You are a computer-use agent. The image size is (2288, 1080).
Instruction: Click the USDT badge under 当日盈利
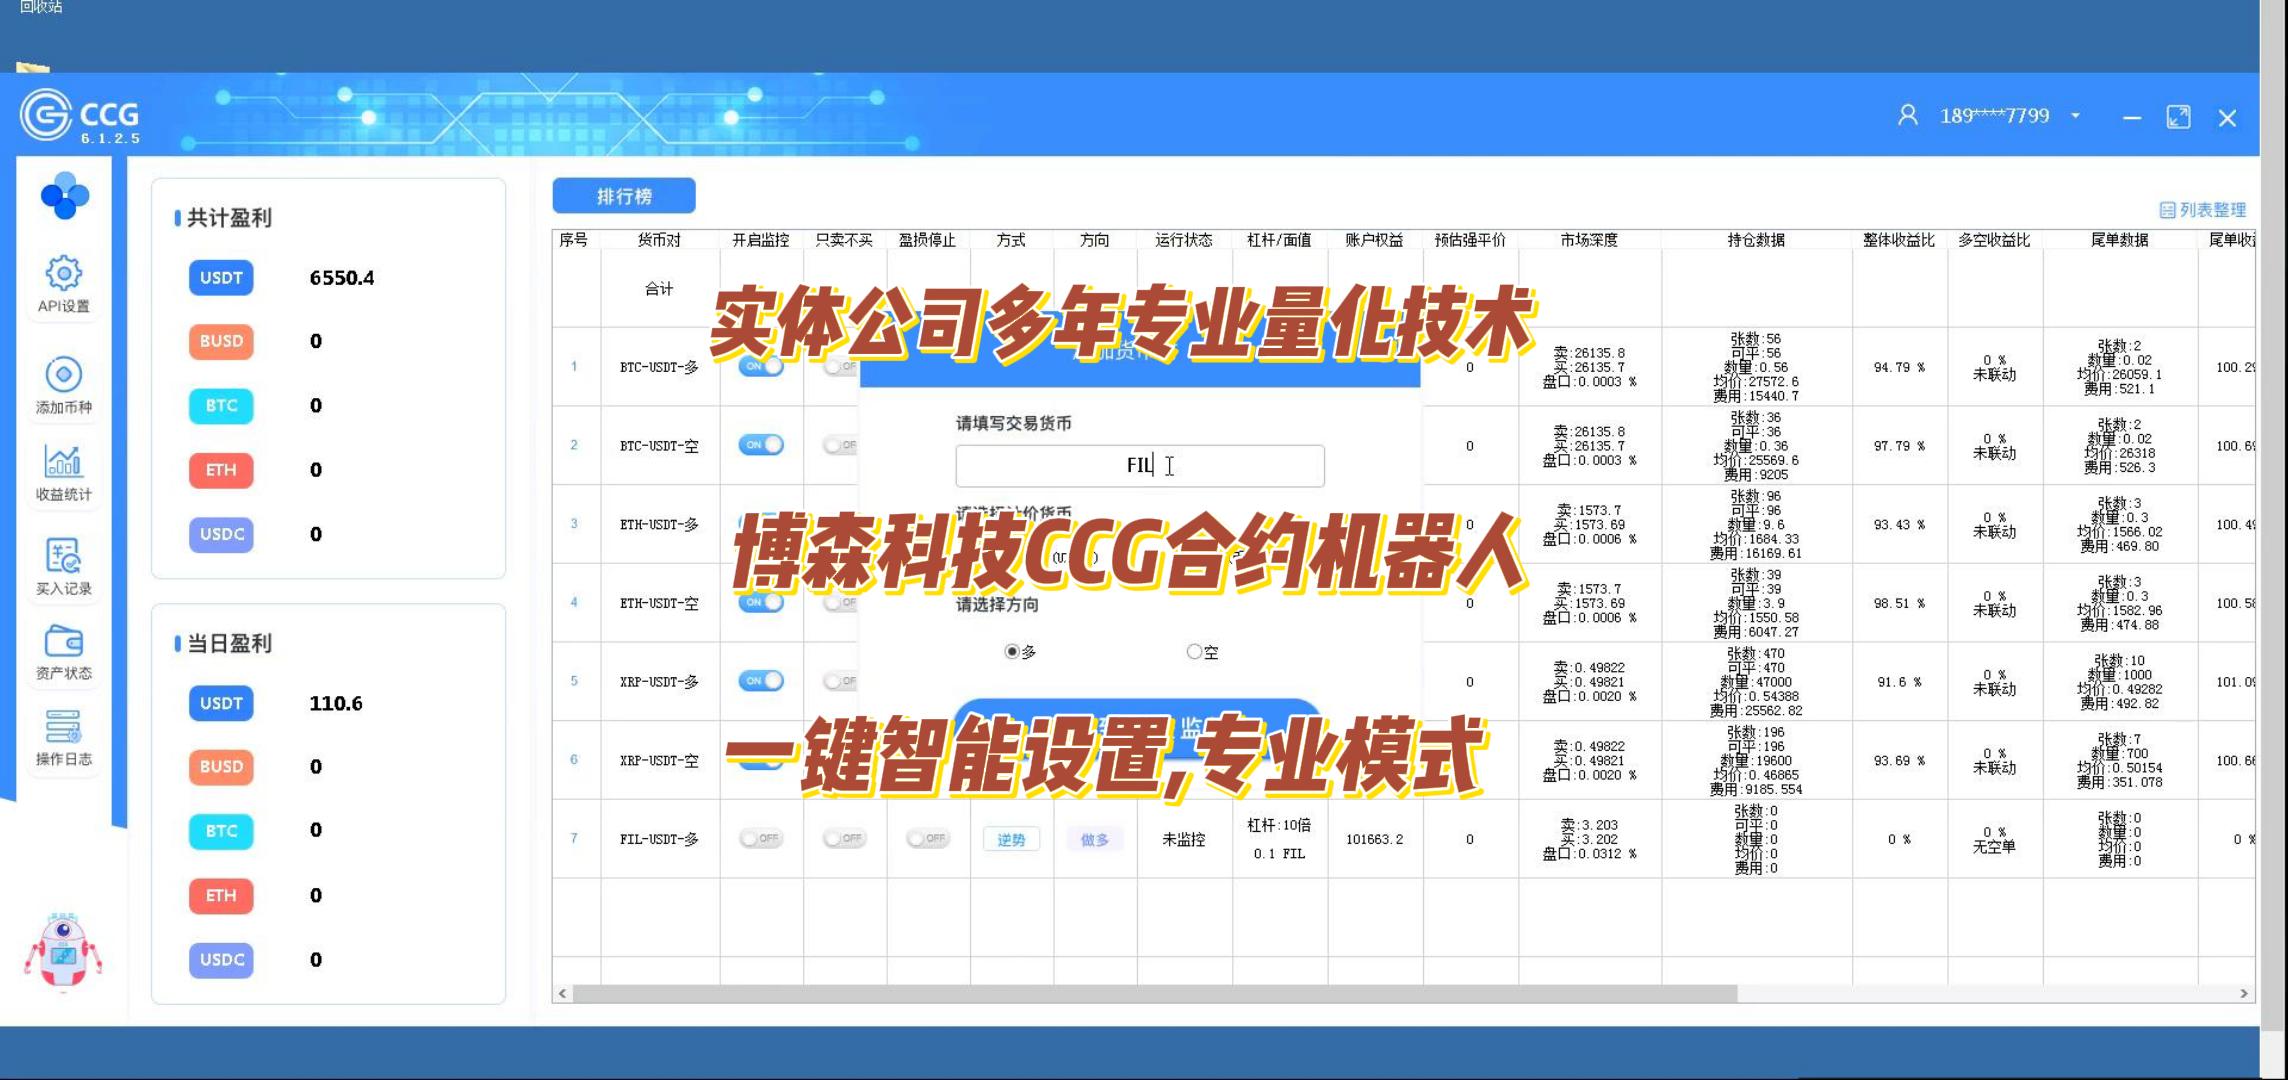coord(221,703)
